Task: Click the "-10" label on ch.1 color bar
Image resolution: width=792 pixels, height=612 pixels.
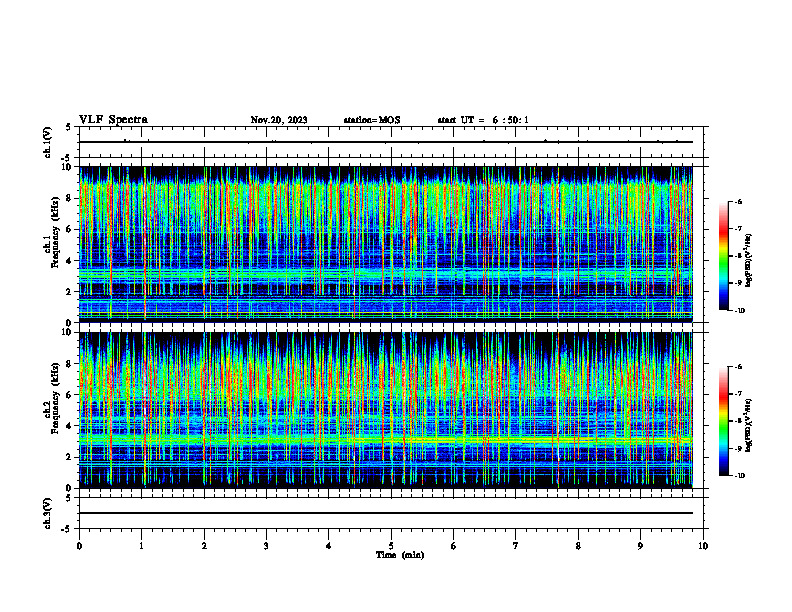Action: (x=739, y=311)
